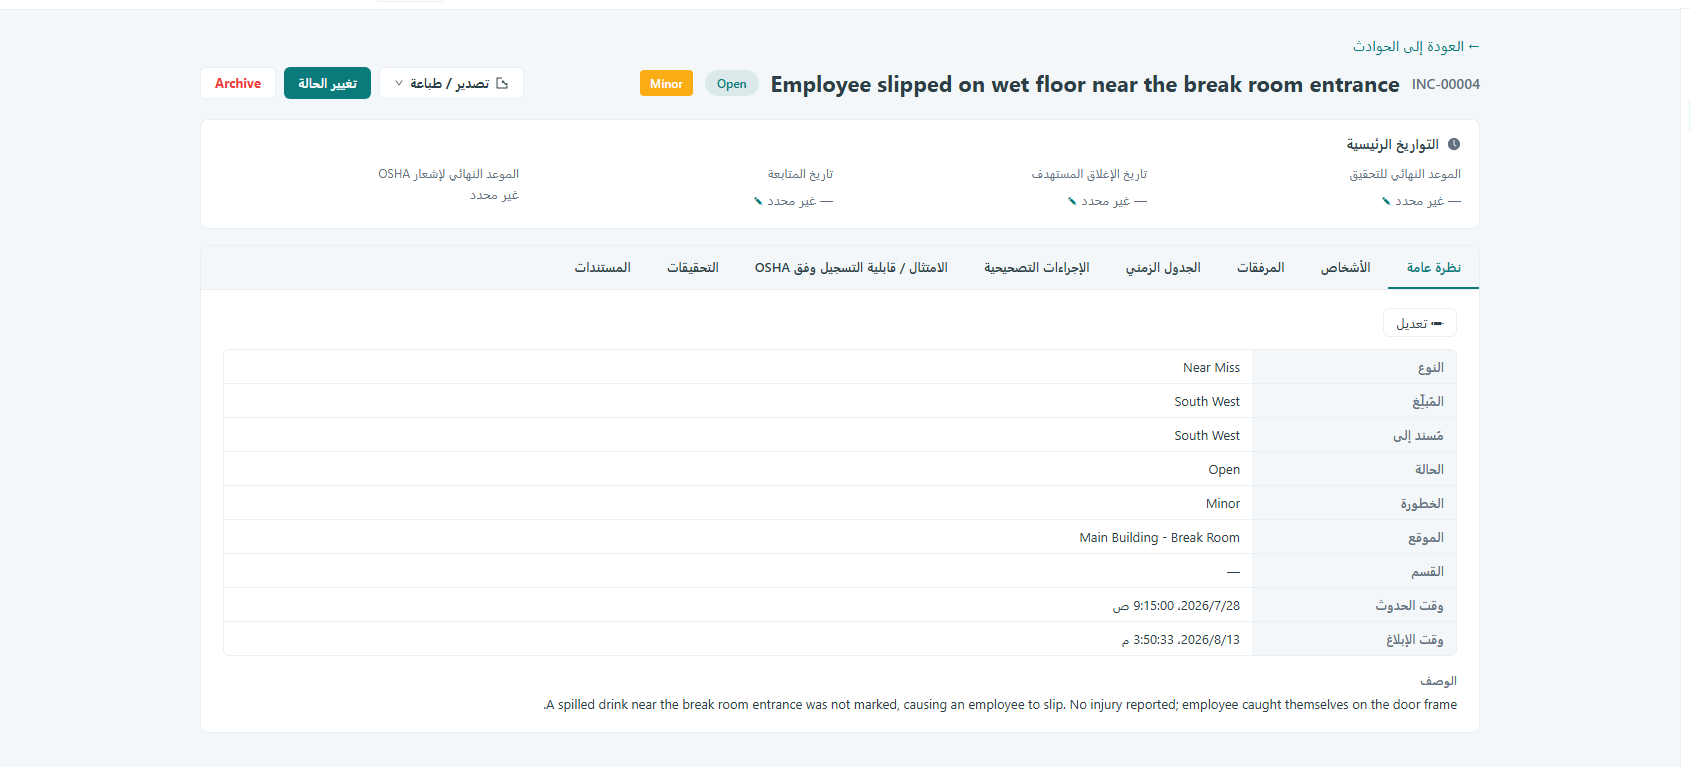
Task: Click the Minor value in the severity row
Action: [x=1223, y=503]
